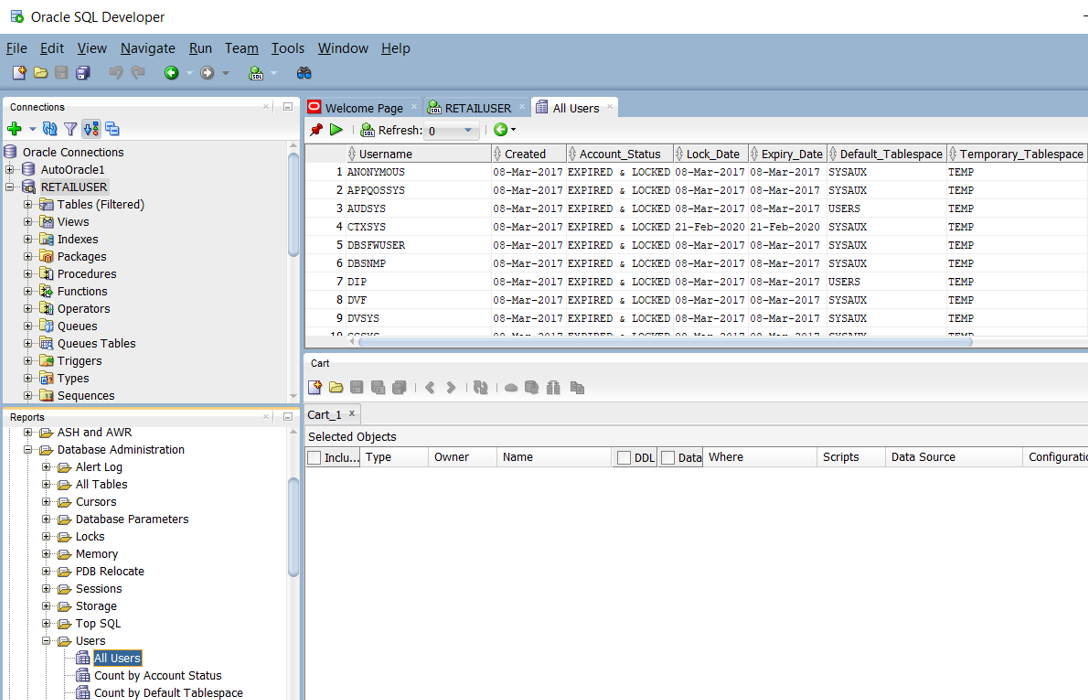Toggle the Include column checkbox
The image size is (1088, 700).
(x=315, y=458)
